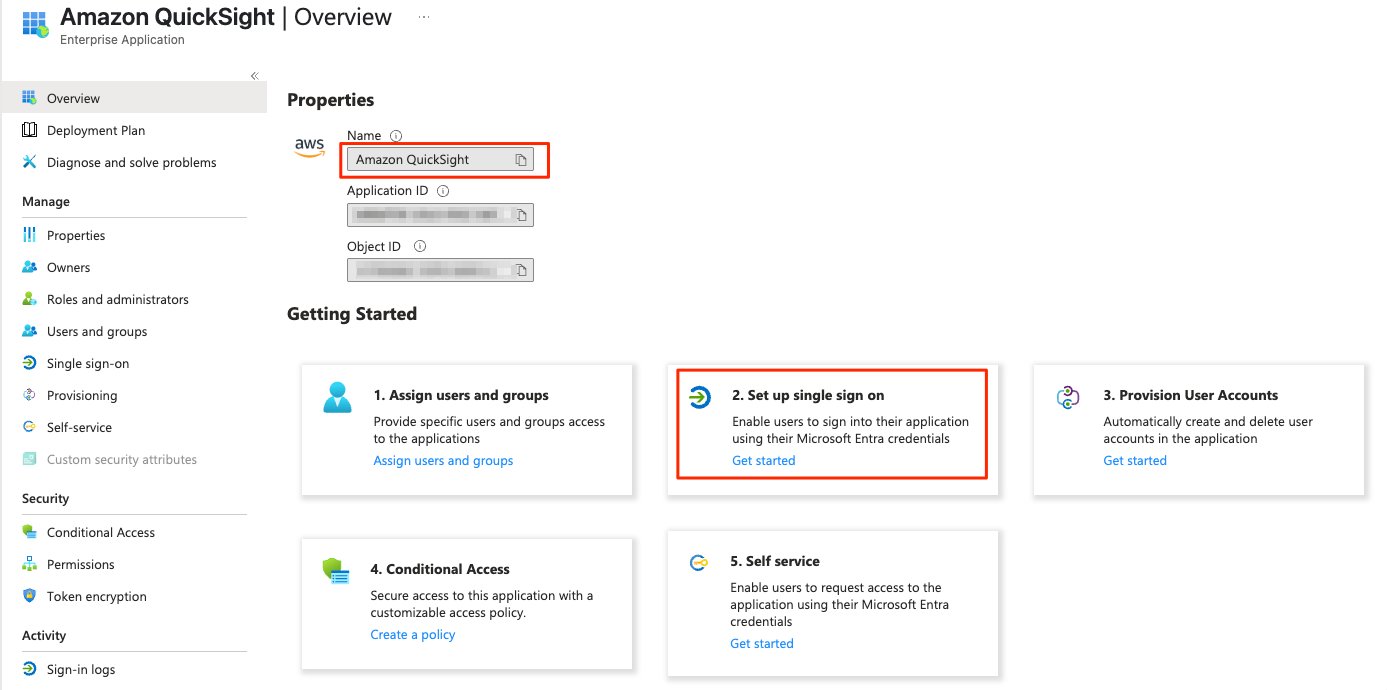Click the Owners people icon
1387x690 pixels.
click(29, 267)
